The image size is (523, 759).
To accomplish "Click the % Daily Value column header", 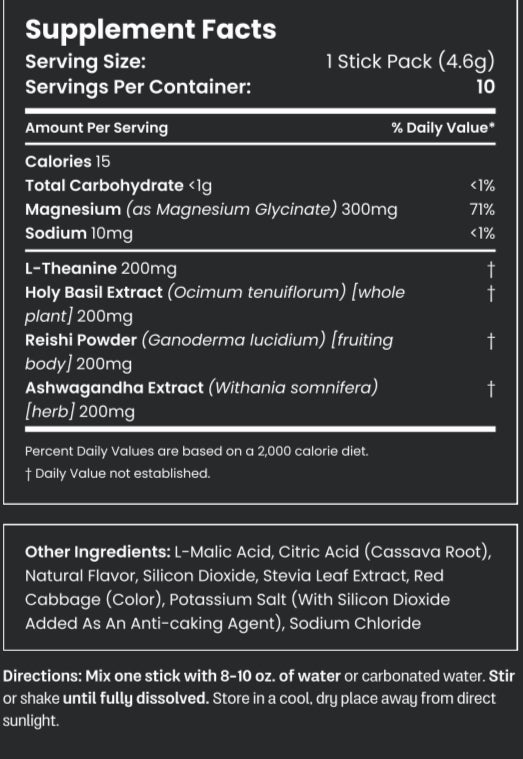I will [x=443, y=128].
